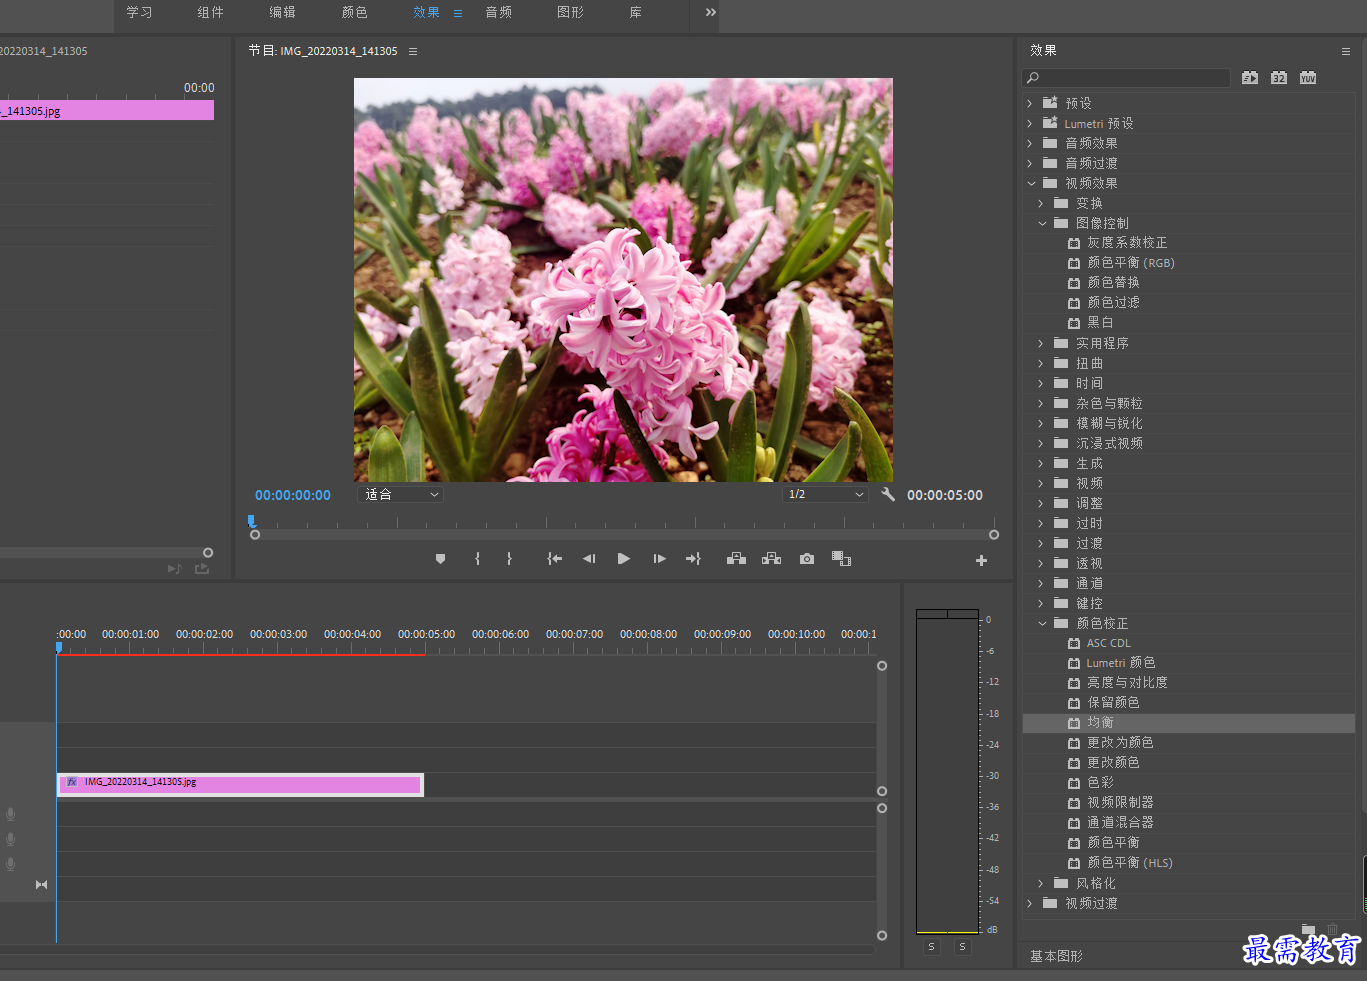Select the 颜色平衡 (RGB) effect
Image resolution: width=1367 pixels, height=981 pixels.
click(x=1131, y=263)
